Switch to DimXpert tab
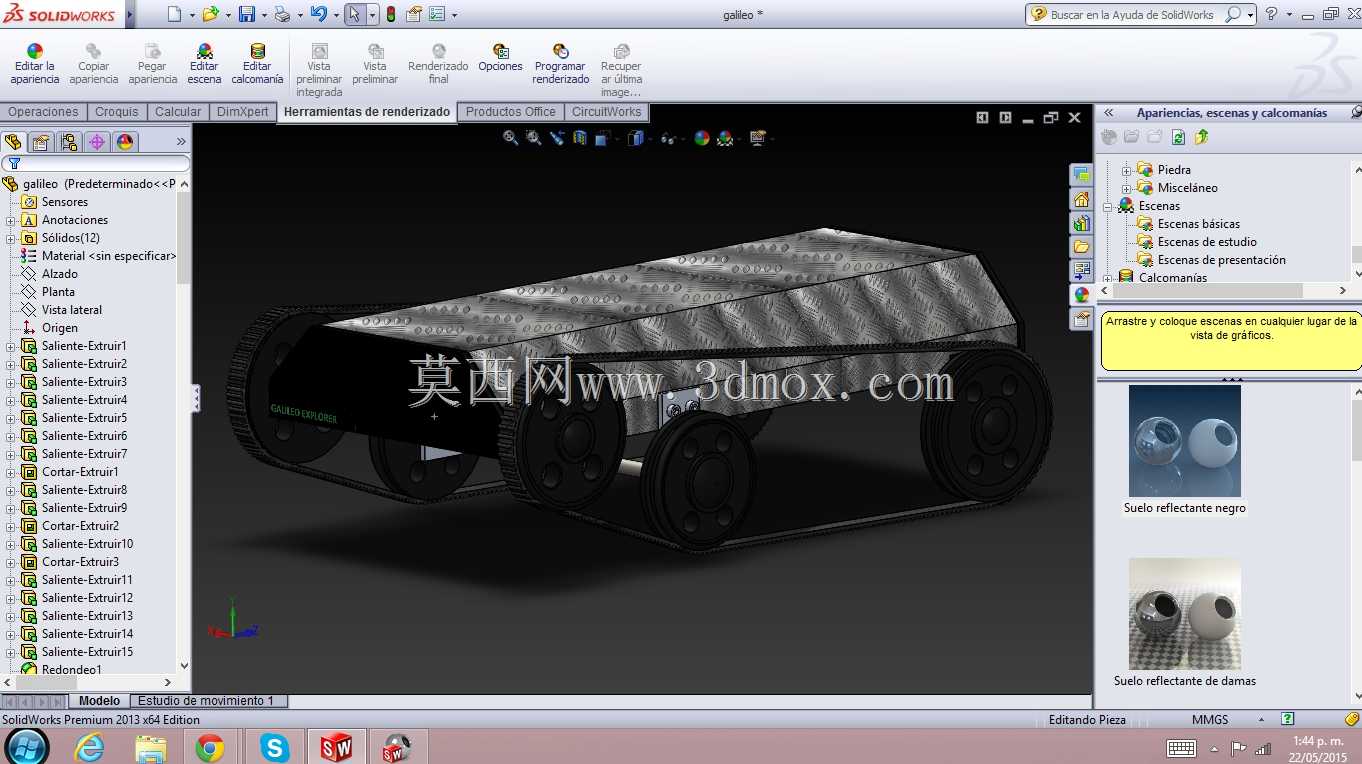The height and width of the screenshot is (764, 1362). [x=243, y=112]
